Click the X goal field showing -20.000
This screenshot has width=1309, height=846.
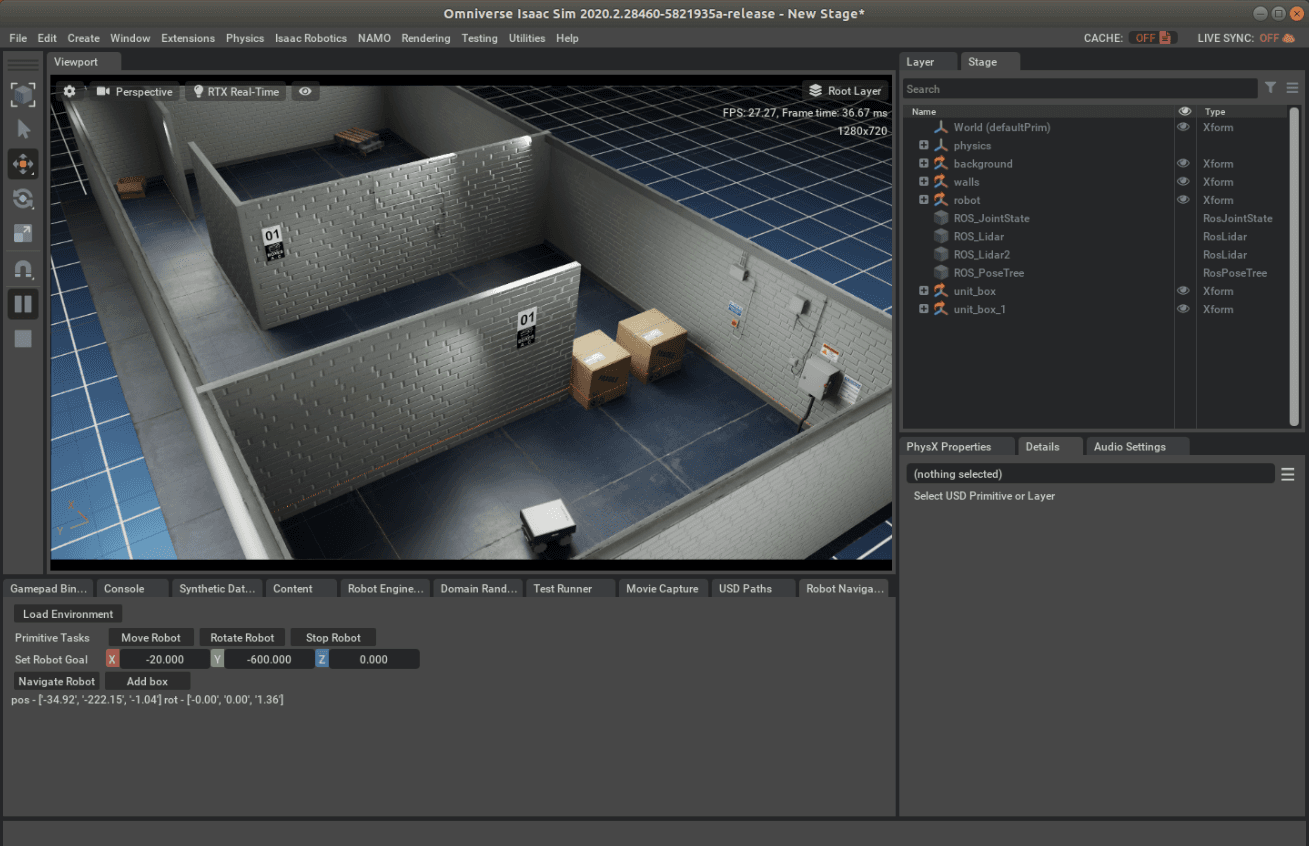tap(164, 660)
